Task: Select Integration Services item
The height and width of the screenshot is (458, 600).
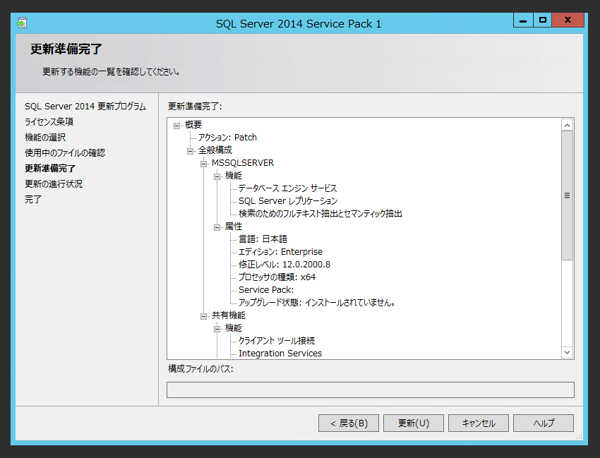Action: [x=280, y=353]
